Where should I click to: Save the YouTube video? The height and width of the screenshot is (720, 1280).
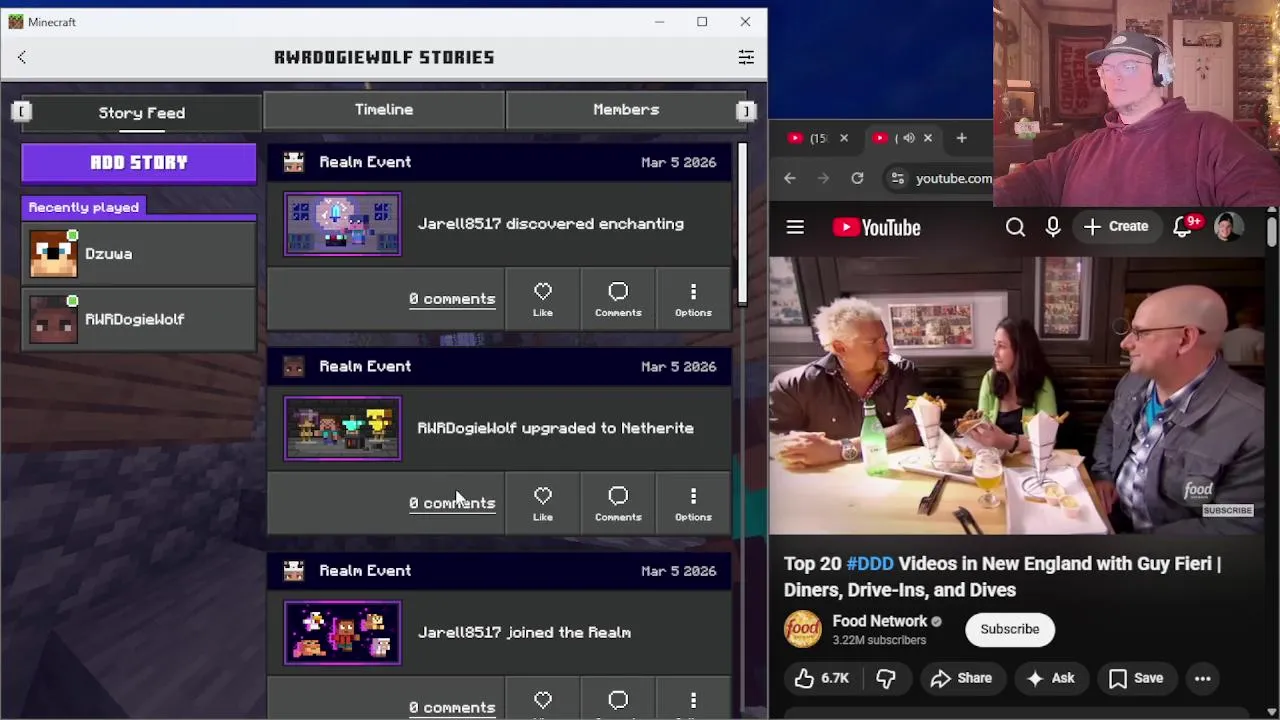pyautogui.click(x=1136, y=678)
